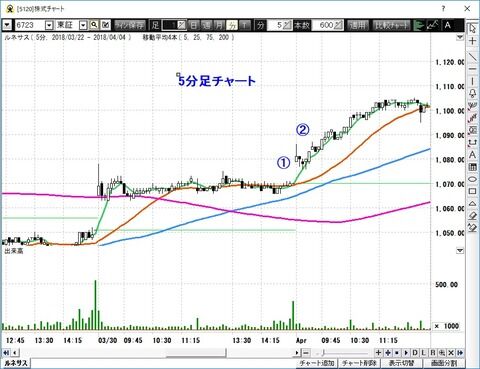Click the チャート追加 button
Image resolution: width=480 pixels, height=369 pixels.
317,363
